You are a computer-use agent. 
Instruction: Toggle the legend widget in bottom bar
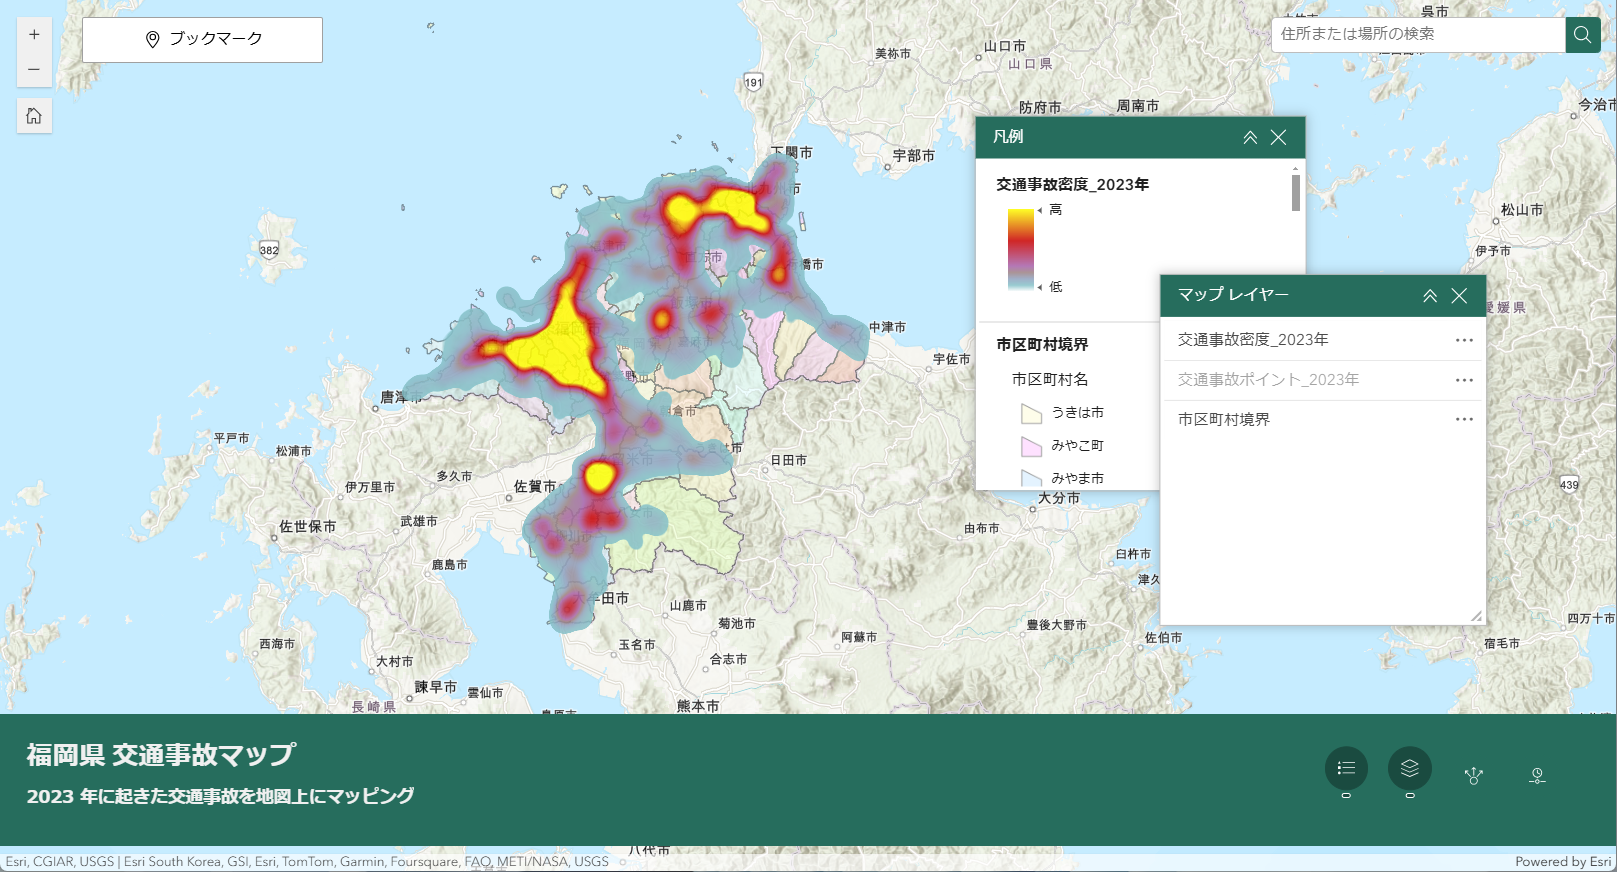click(1346, 768)
